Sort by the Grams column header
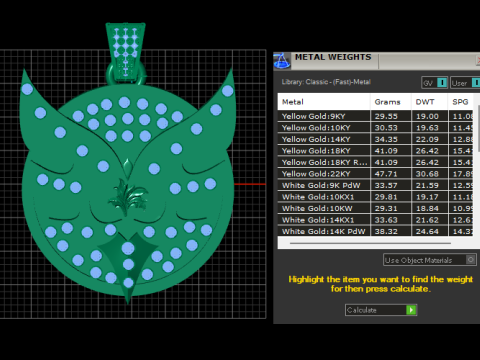Image resolution: width=480 pixels, height=360 pixels. [x=391, y=102]
